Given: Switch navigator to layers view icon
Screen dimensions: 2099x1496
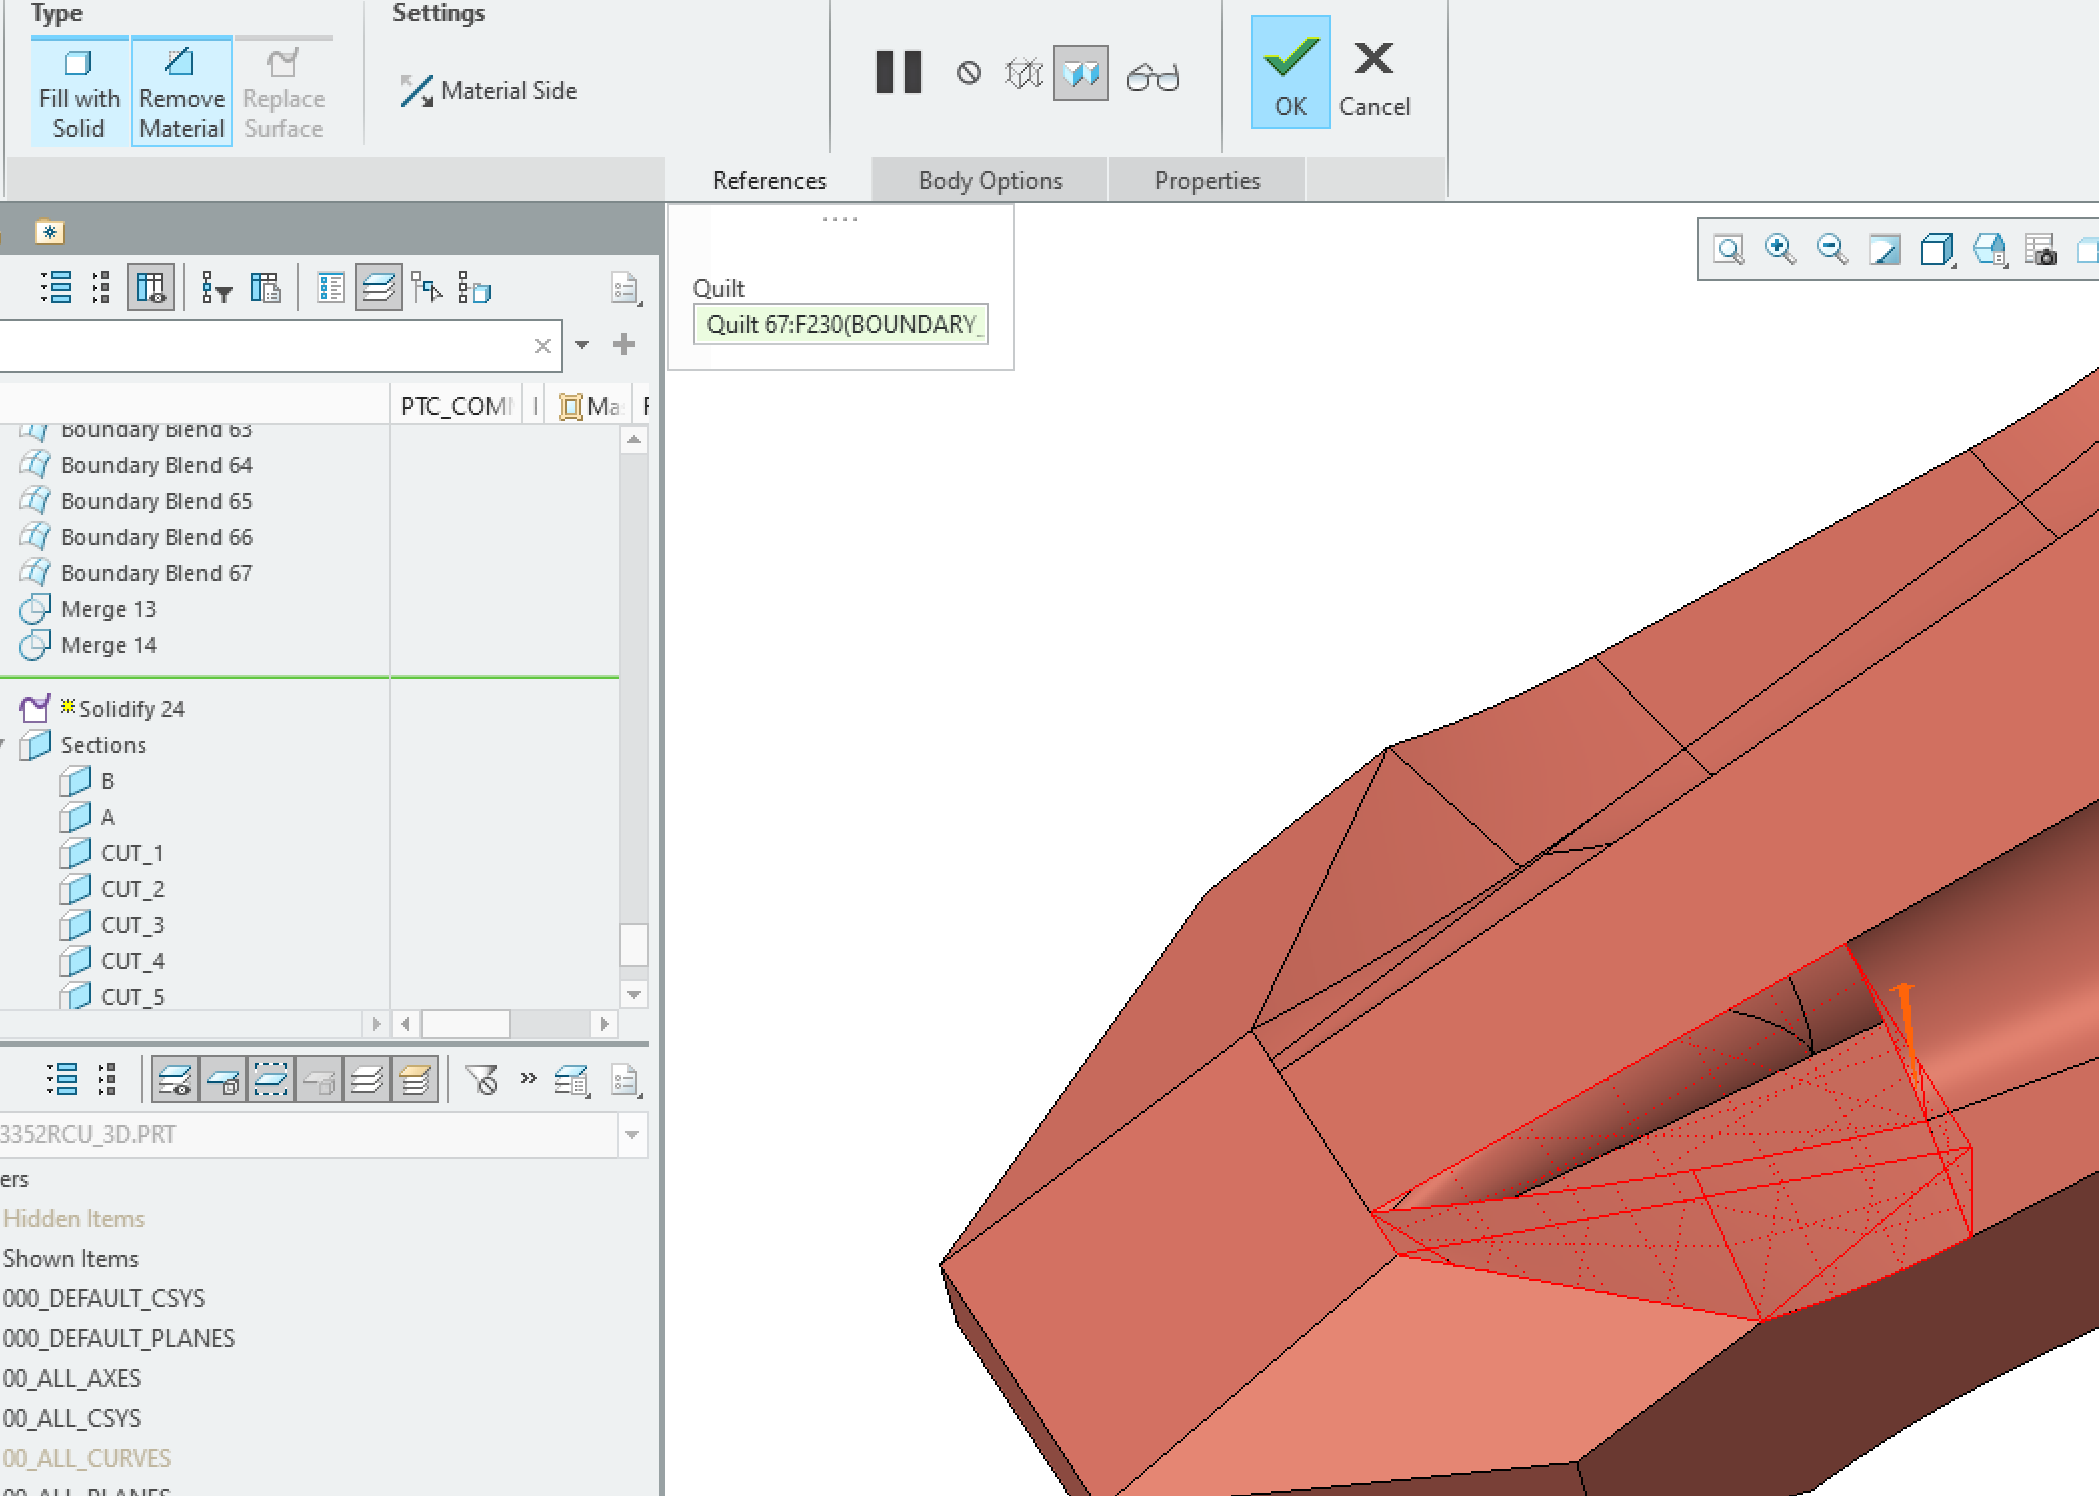Looking at the screenshot, I should tap(378, 288).
